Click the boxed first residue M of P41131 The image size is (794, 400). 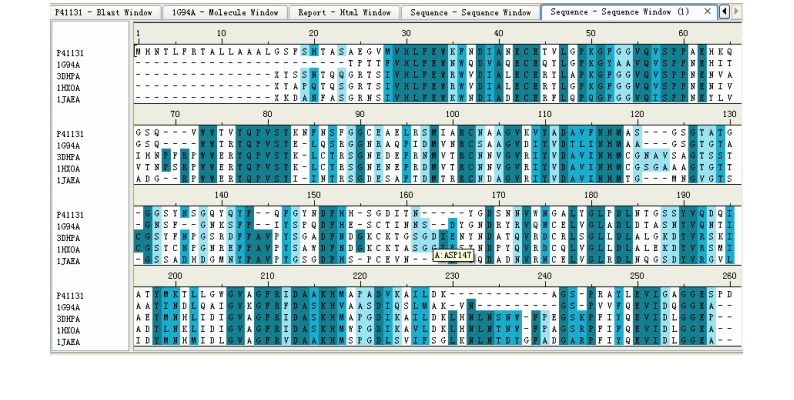point(138,51)
